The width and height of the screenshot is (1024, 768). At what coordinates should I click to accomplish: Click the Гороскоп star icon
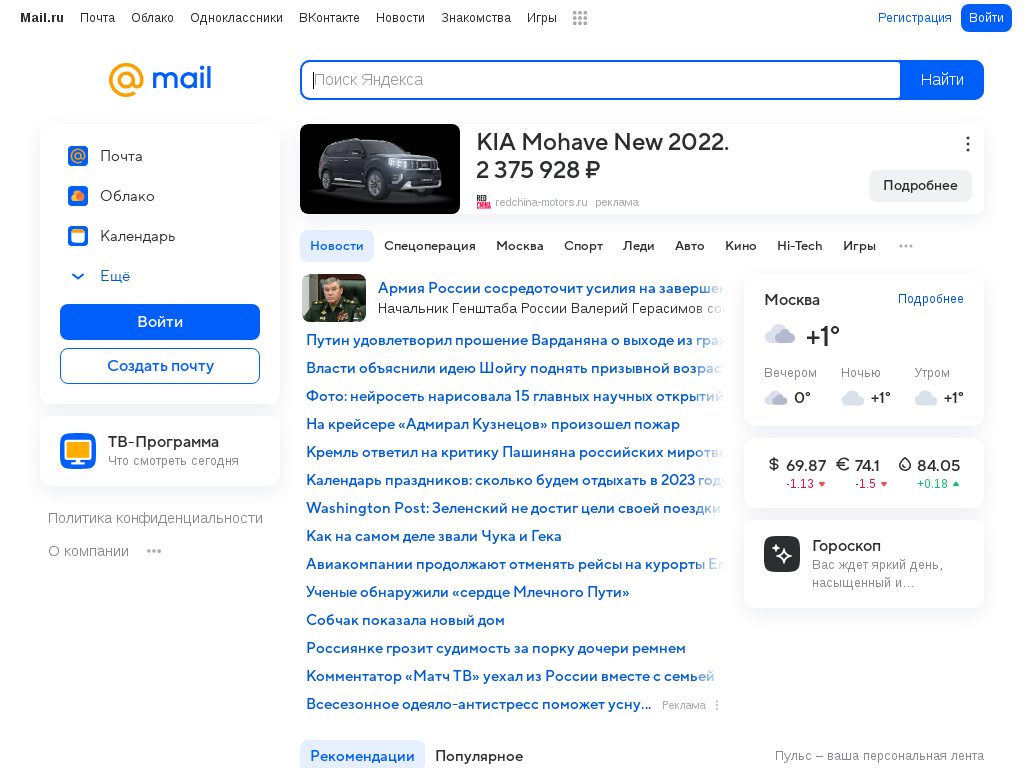pos(782,554)
